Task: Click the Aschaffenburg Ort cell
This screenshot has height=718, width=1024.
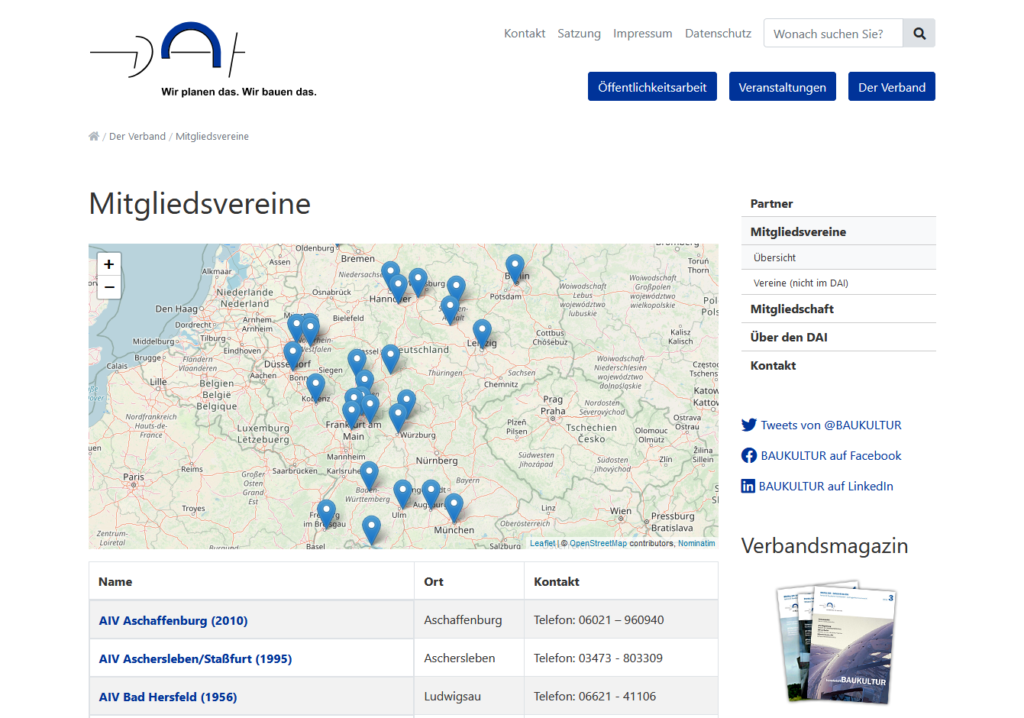Action: [469, 620]
